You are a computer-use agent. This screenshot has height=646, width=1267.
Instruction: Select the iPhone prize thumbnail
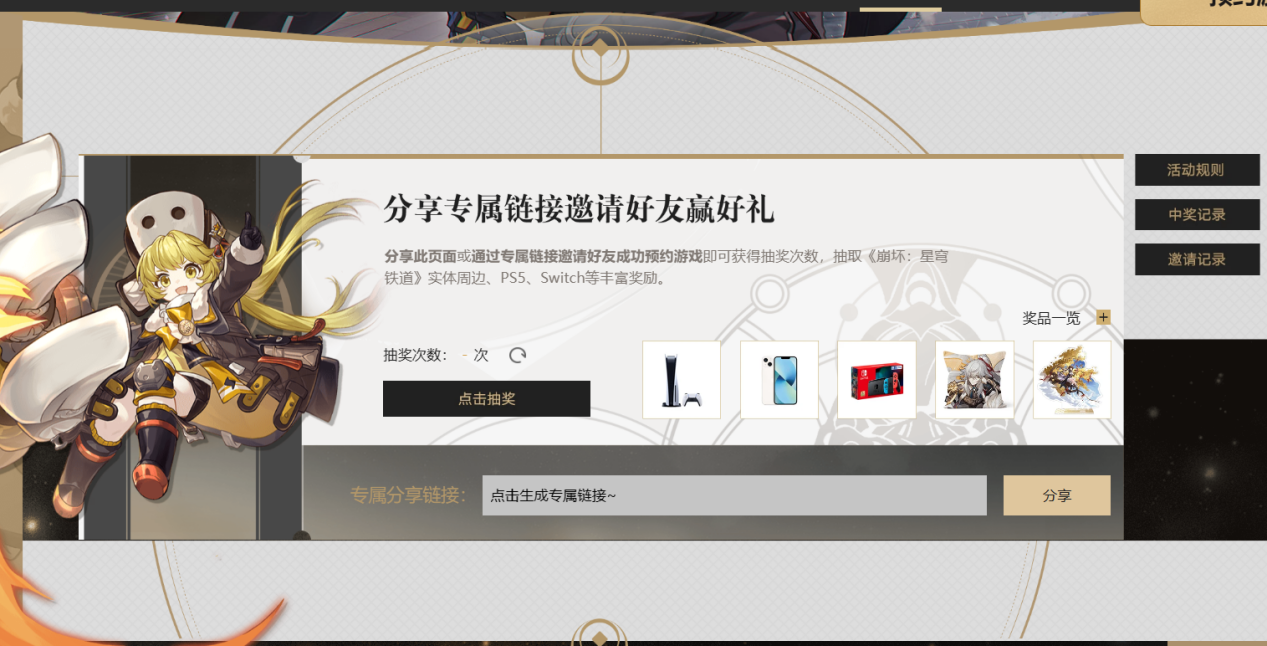tap(779, 380)
